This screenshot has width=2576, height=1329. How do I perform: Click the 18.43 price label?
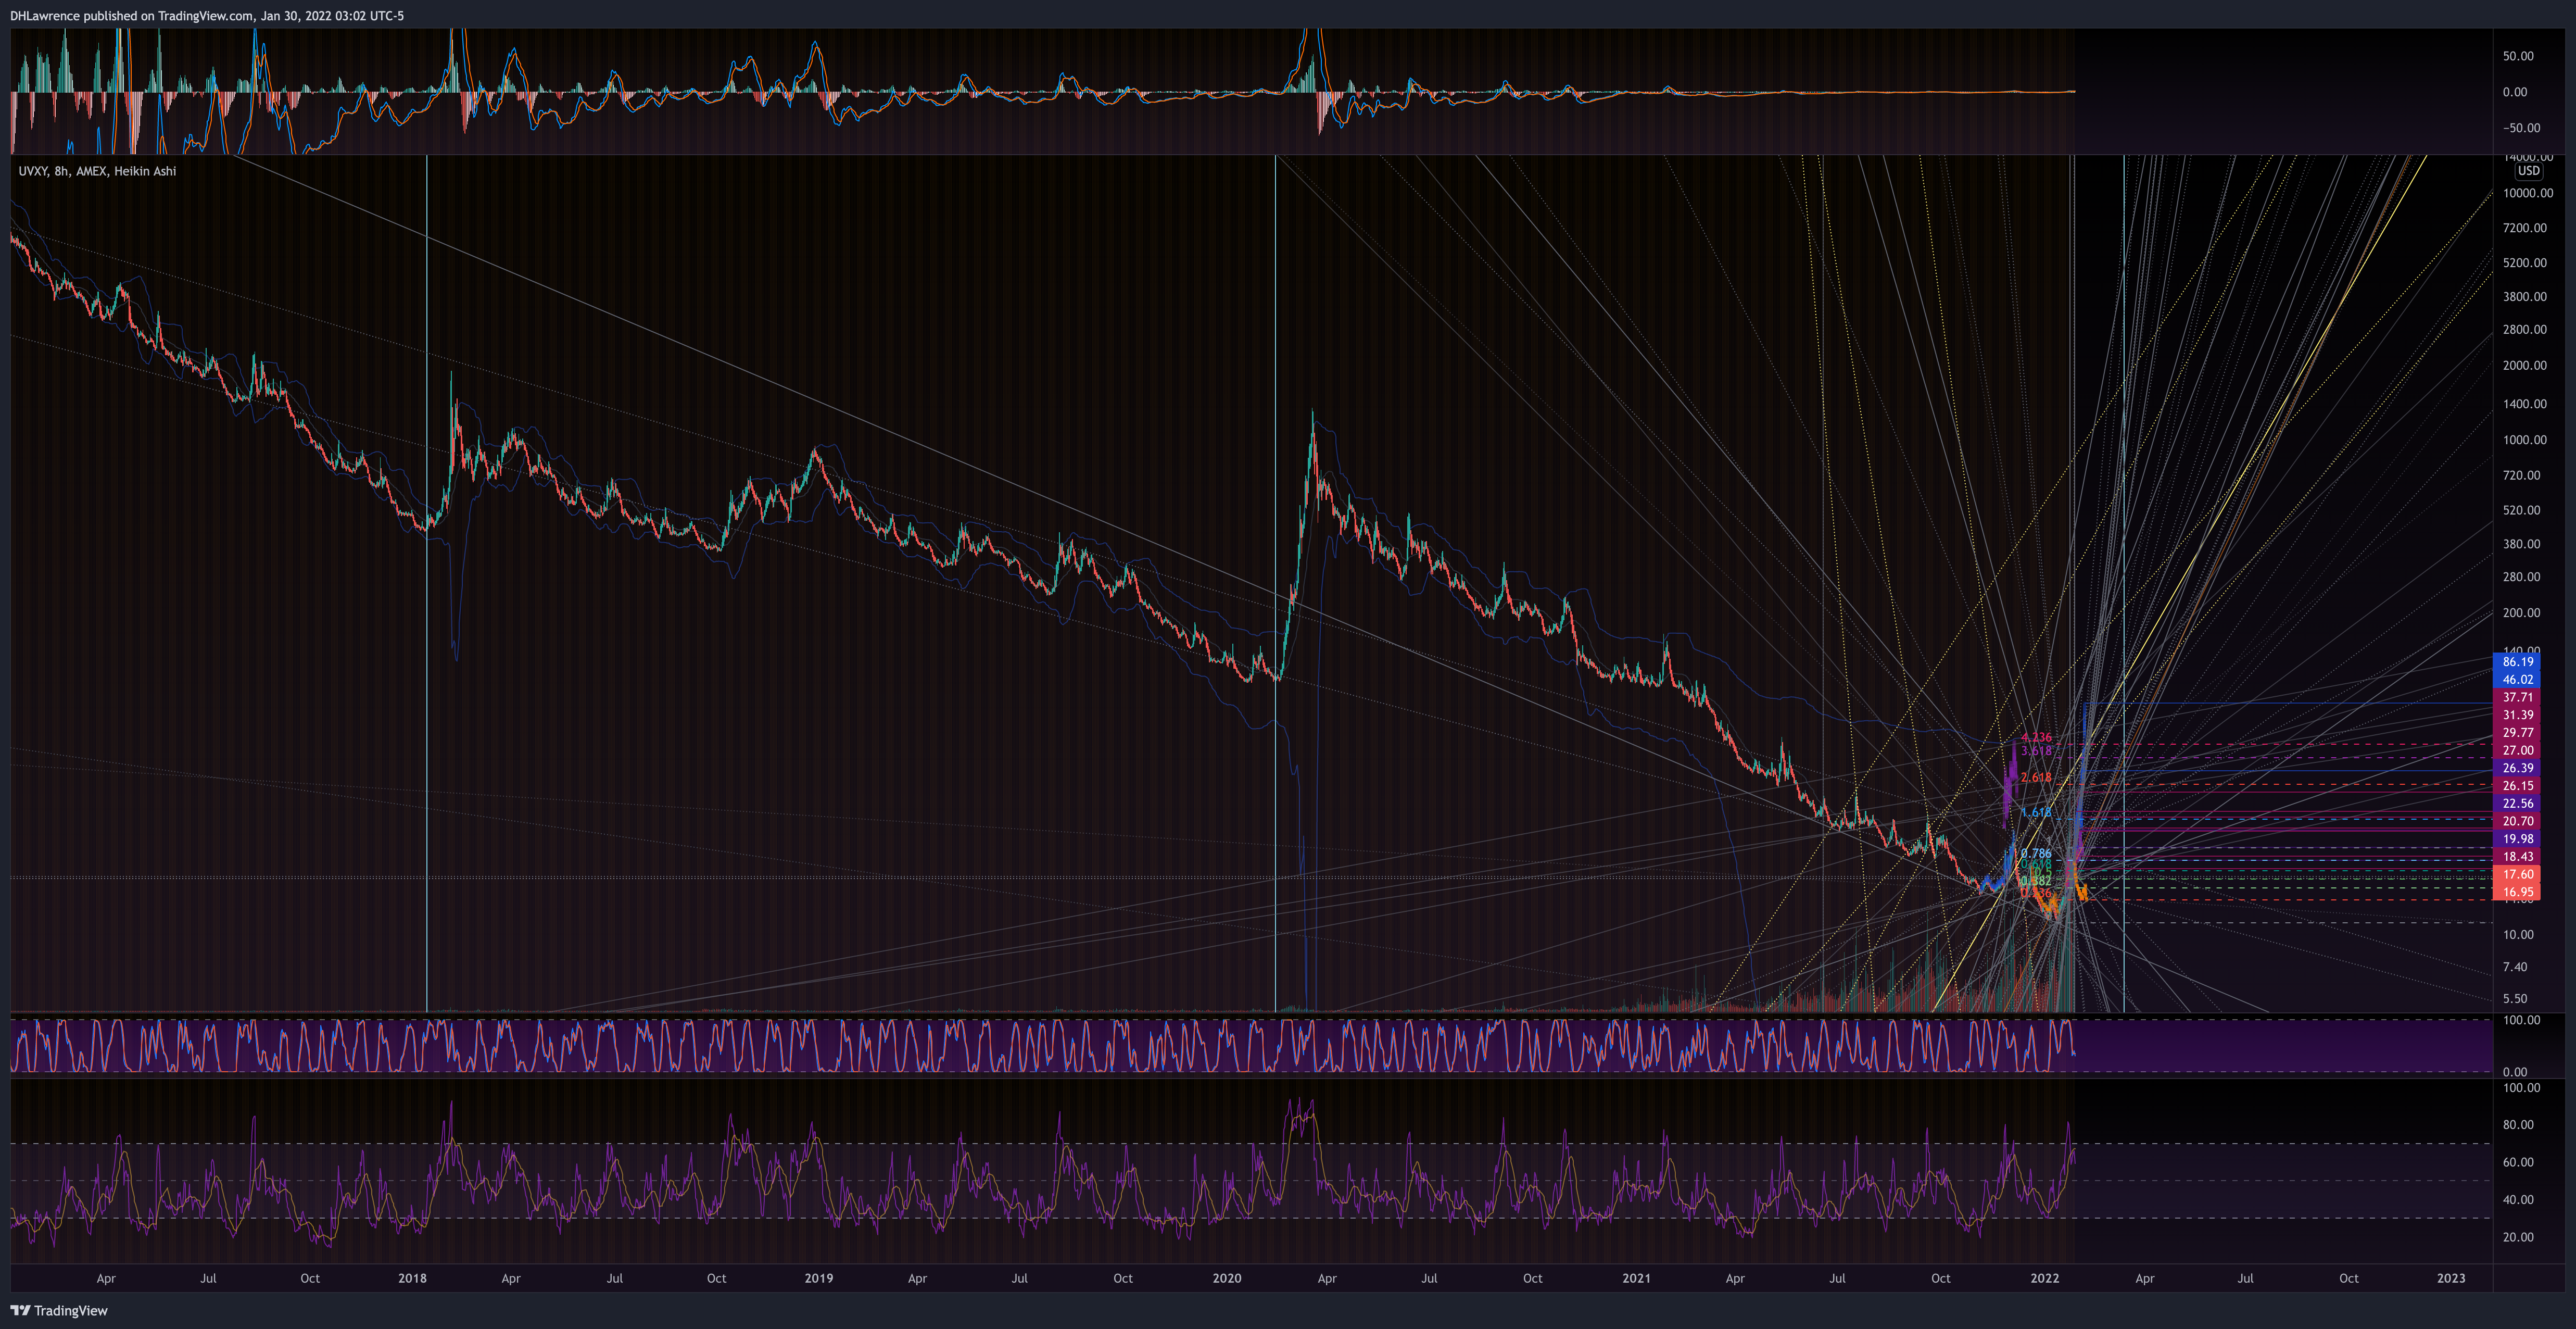click(2518, 857)
